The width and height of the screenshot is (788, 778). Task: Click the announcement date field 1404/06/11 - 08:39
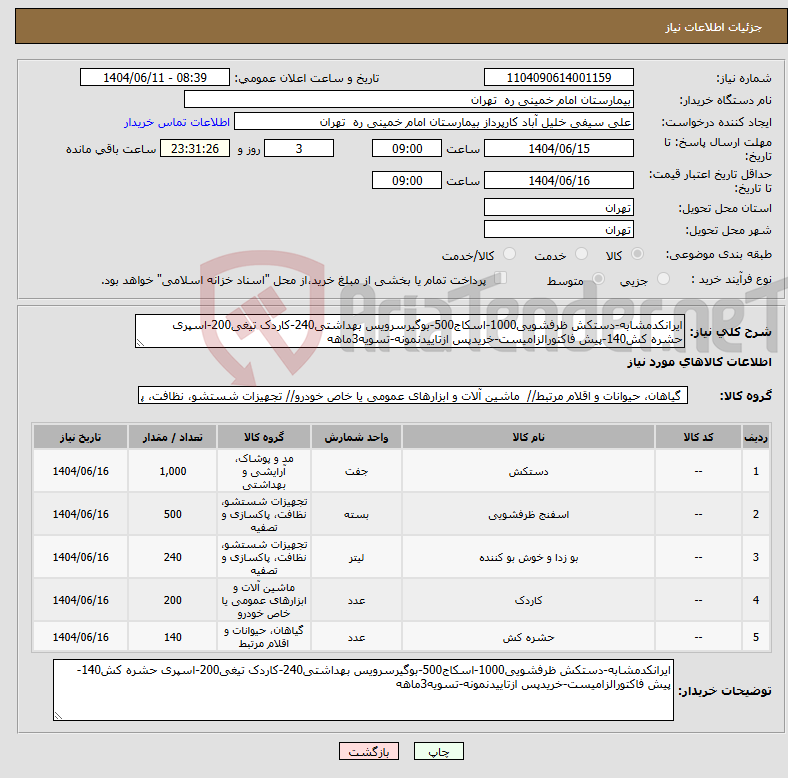click(155, 77)
